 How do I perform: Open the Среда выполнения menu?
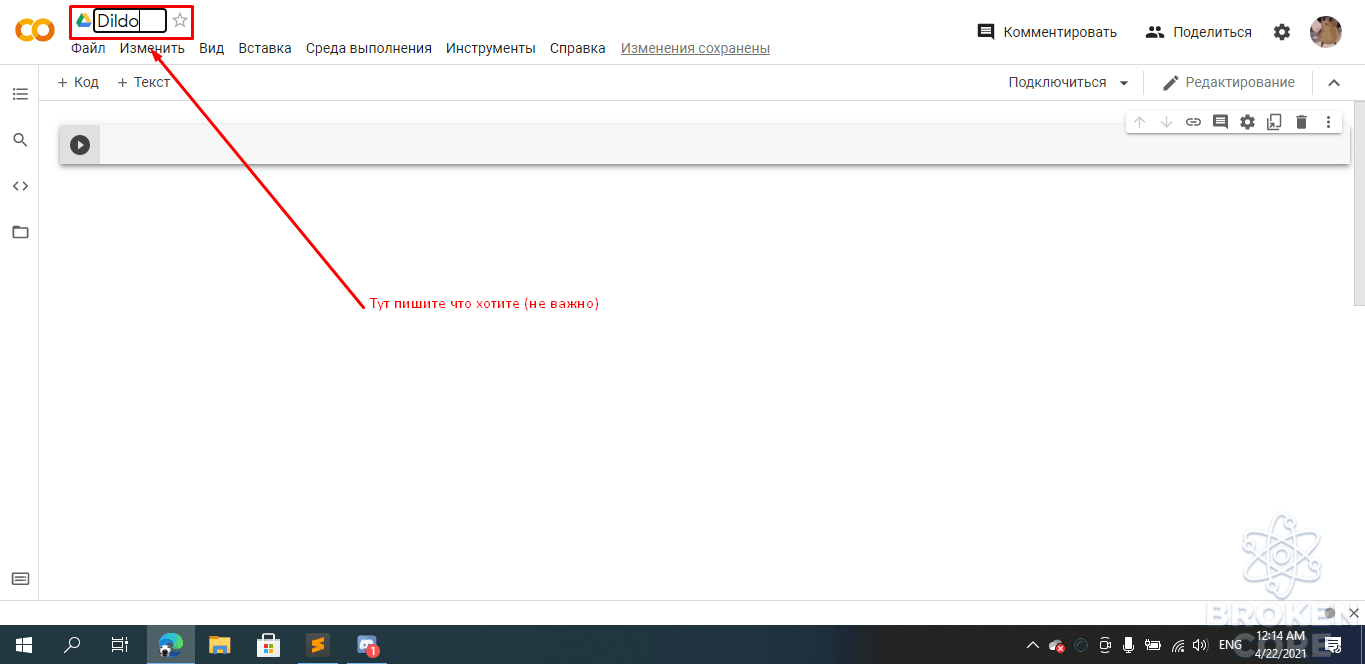(x=369, y=48)
